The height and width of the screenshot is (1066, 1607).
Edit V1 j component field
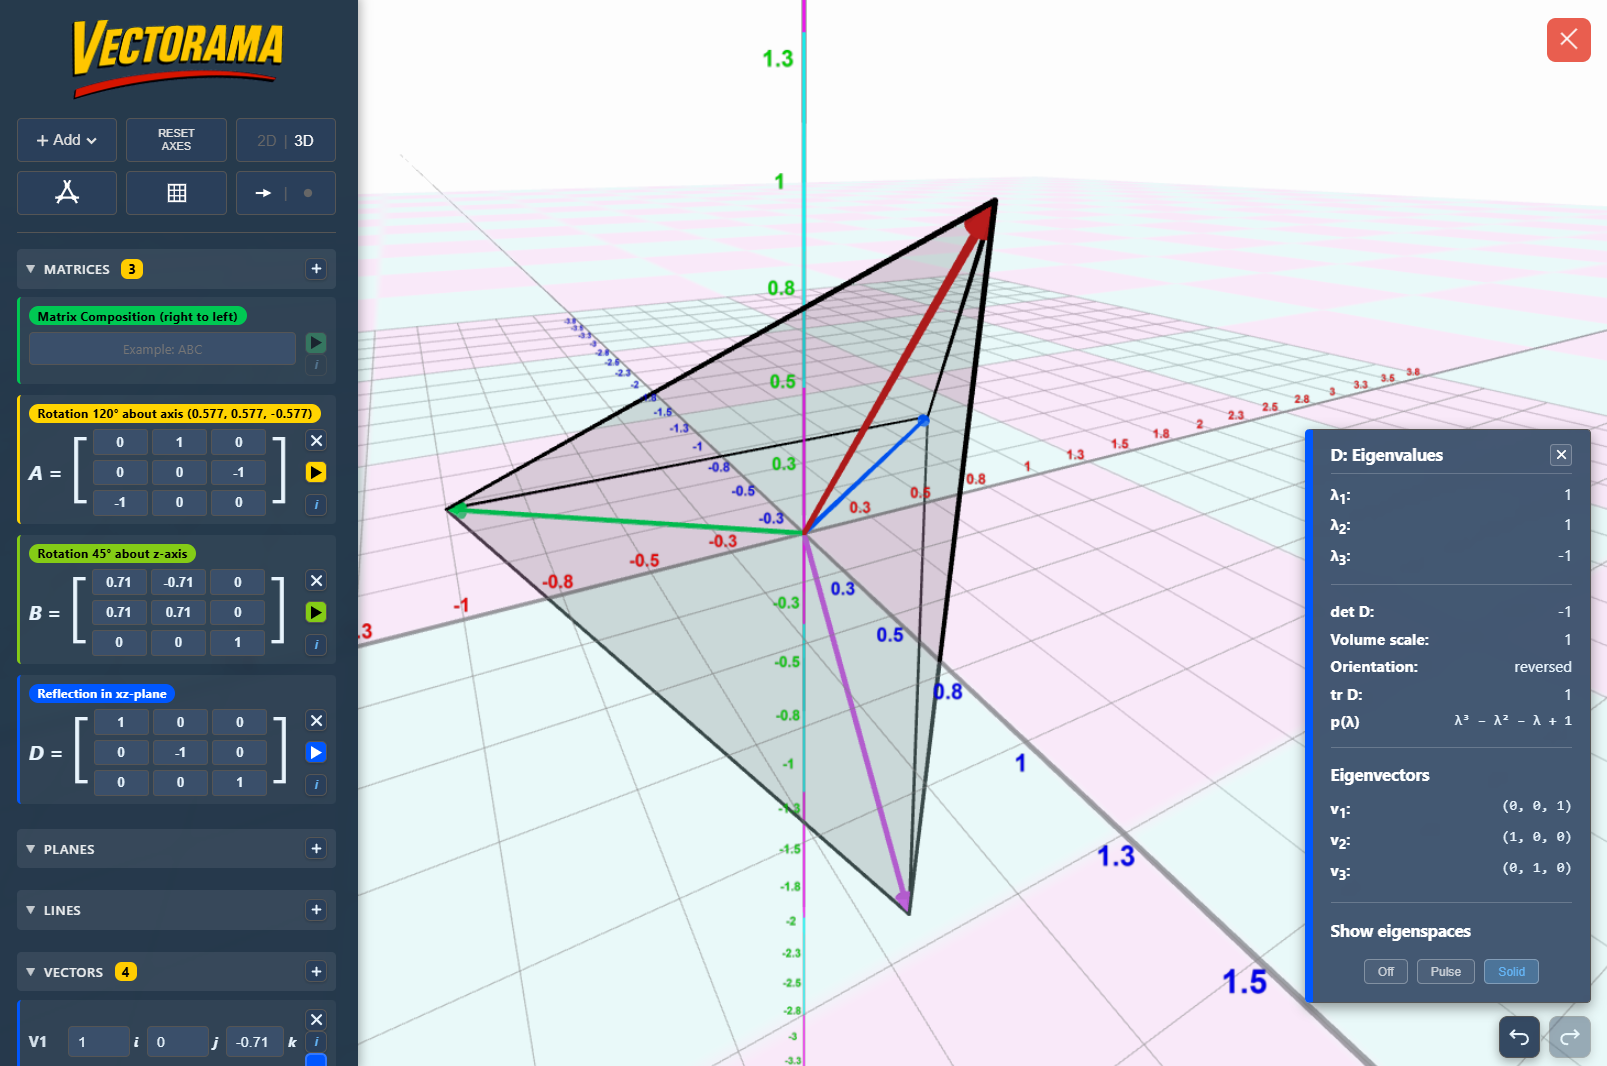pyautogui.click(x=178, y=1042)
